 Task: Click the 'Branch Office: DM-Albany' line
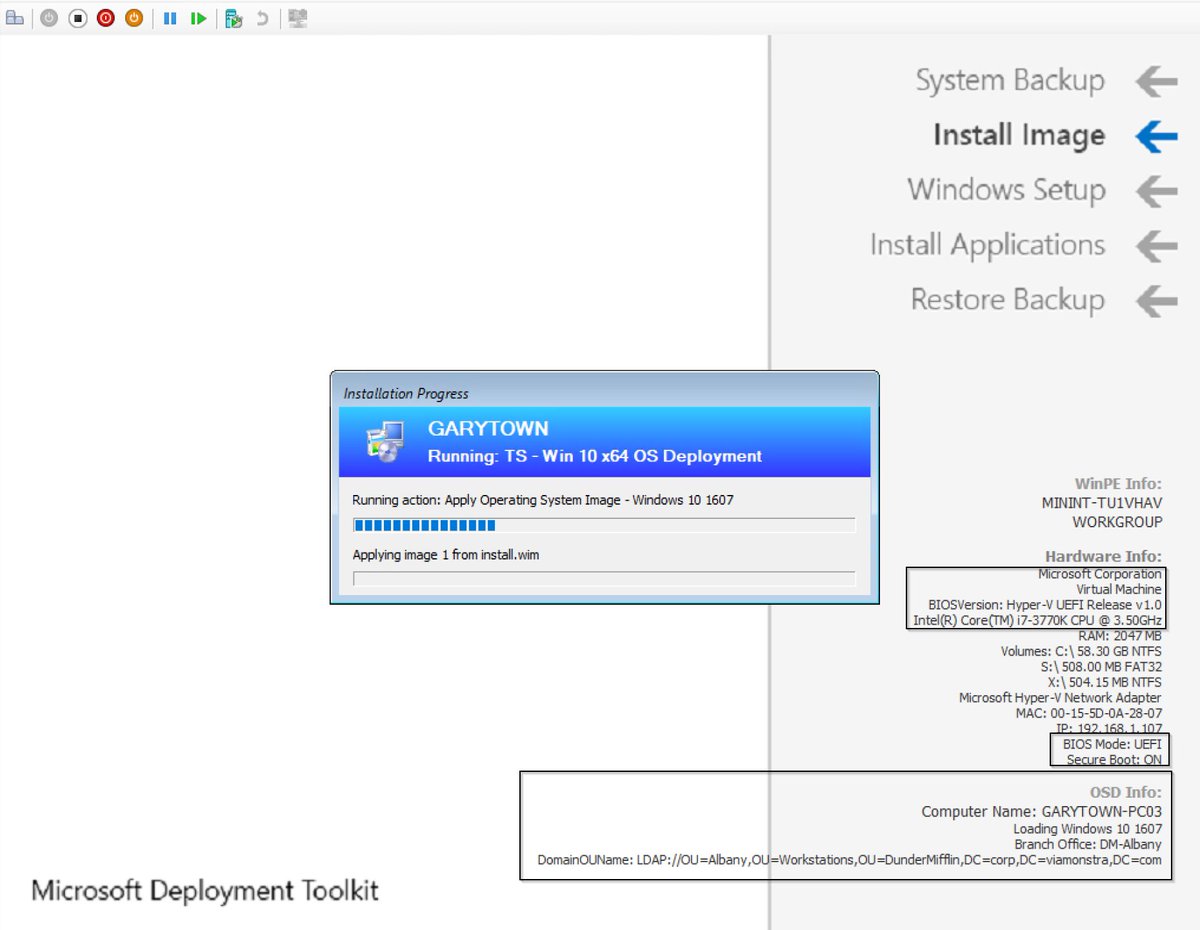(x=1088, y=844)
